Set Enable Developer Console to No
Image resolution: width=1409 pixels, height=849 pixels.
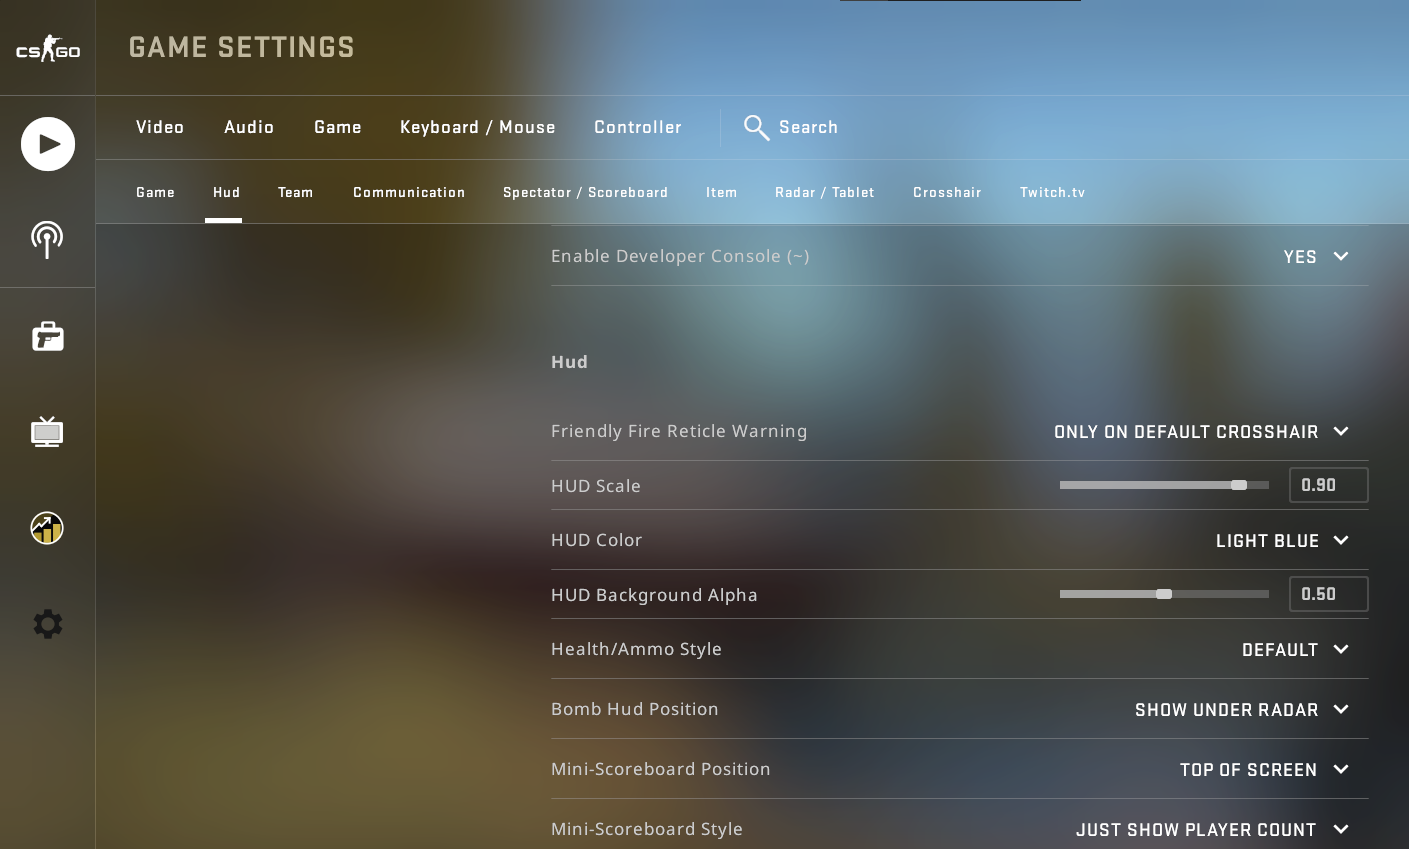(x=1314, y=257)
